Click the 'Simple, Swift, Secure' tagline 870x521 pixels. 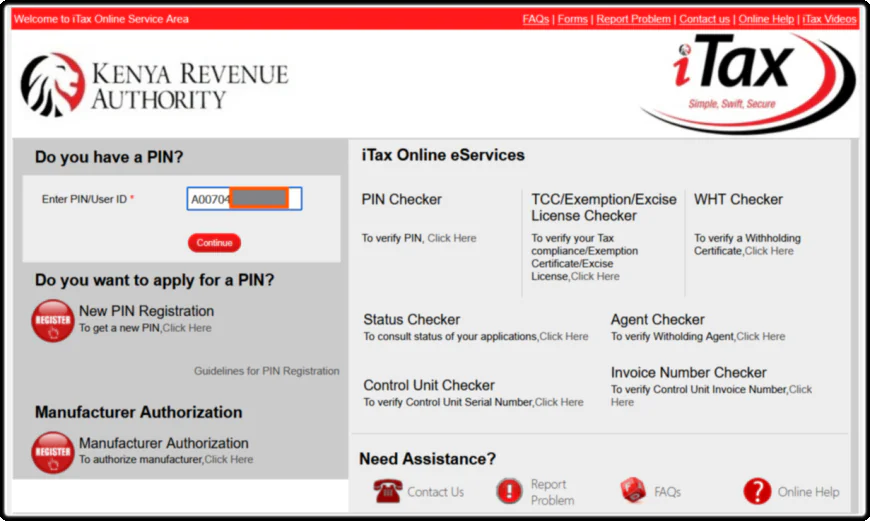732,104
